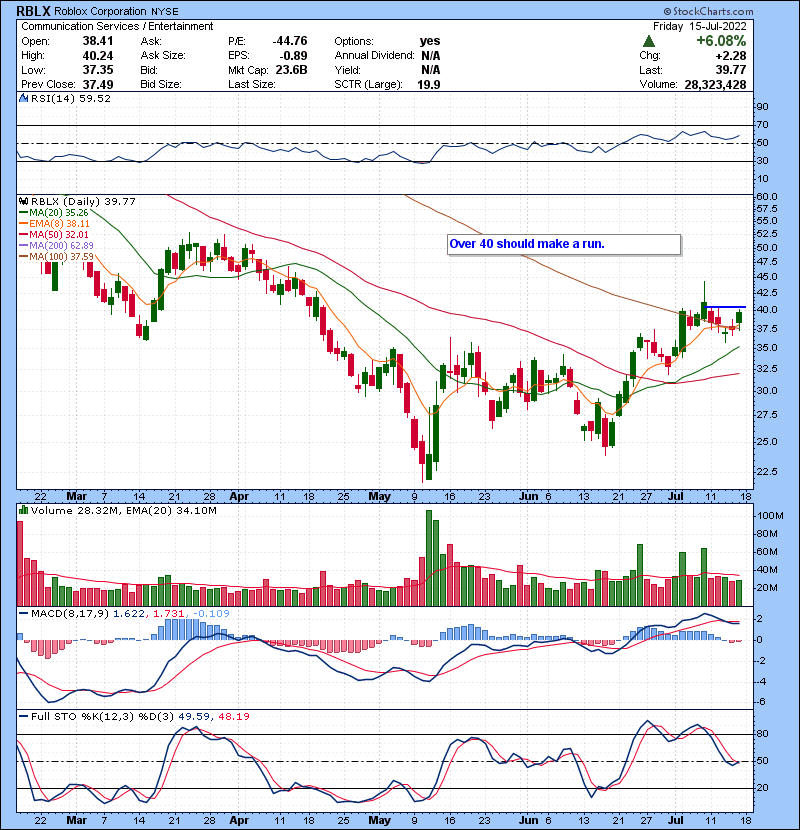Click the RSI(14) line chart icon
The image size is (800, 830).
click(24, 99)
